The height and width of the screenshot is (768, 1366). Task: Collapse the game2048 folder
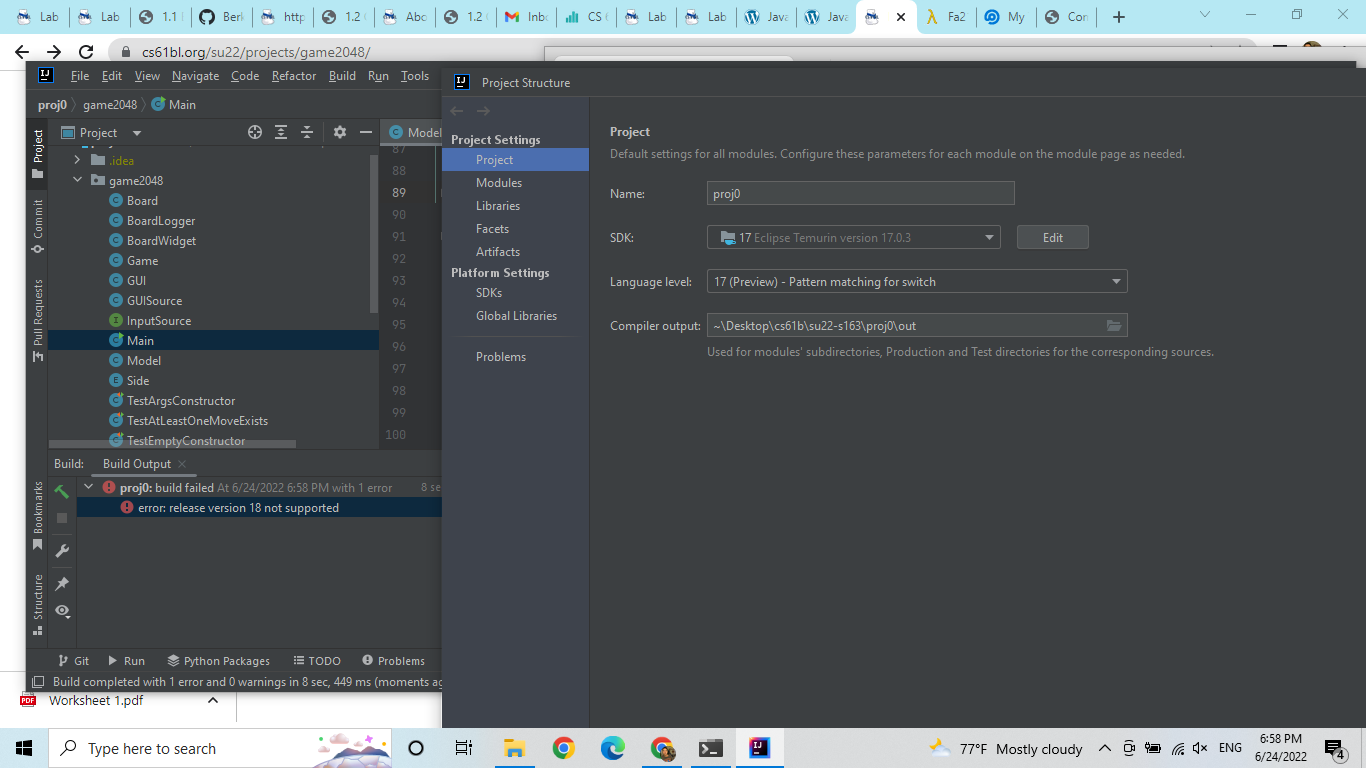click(x=78, y=181)
